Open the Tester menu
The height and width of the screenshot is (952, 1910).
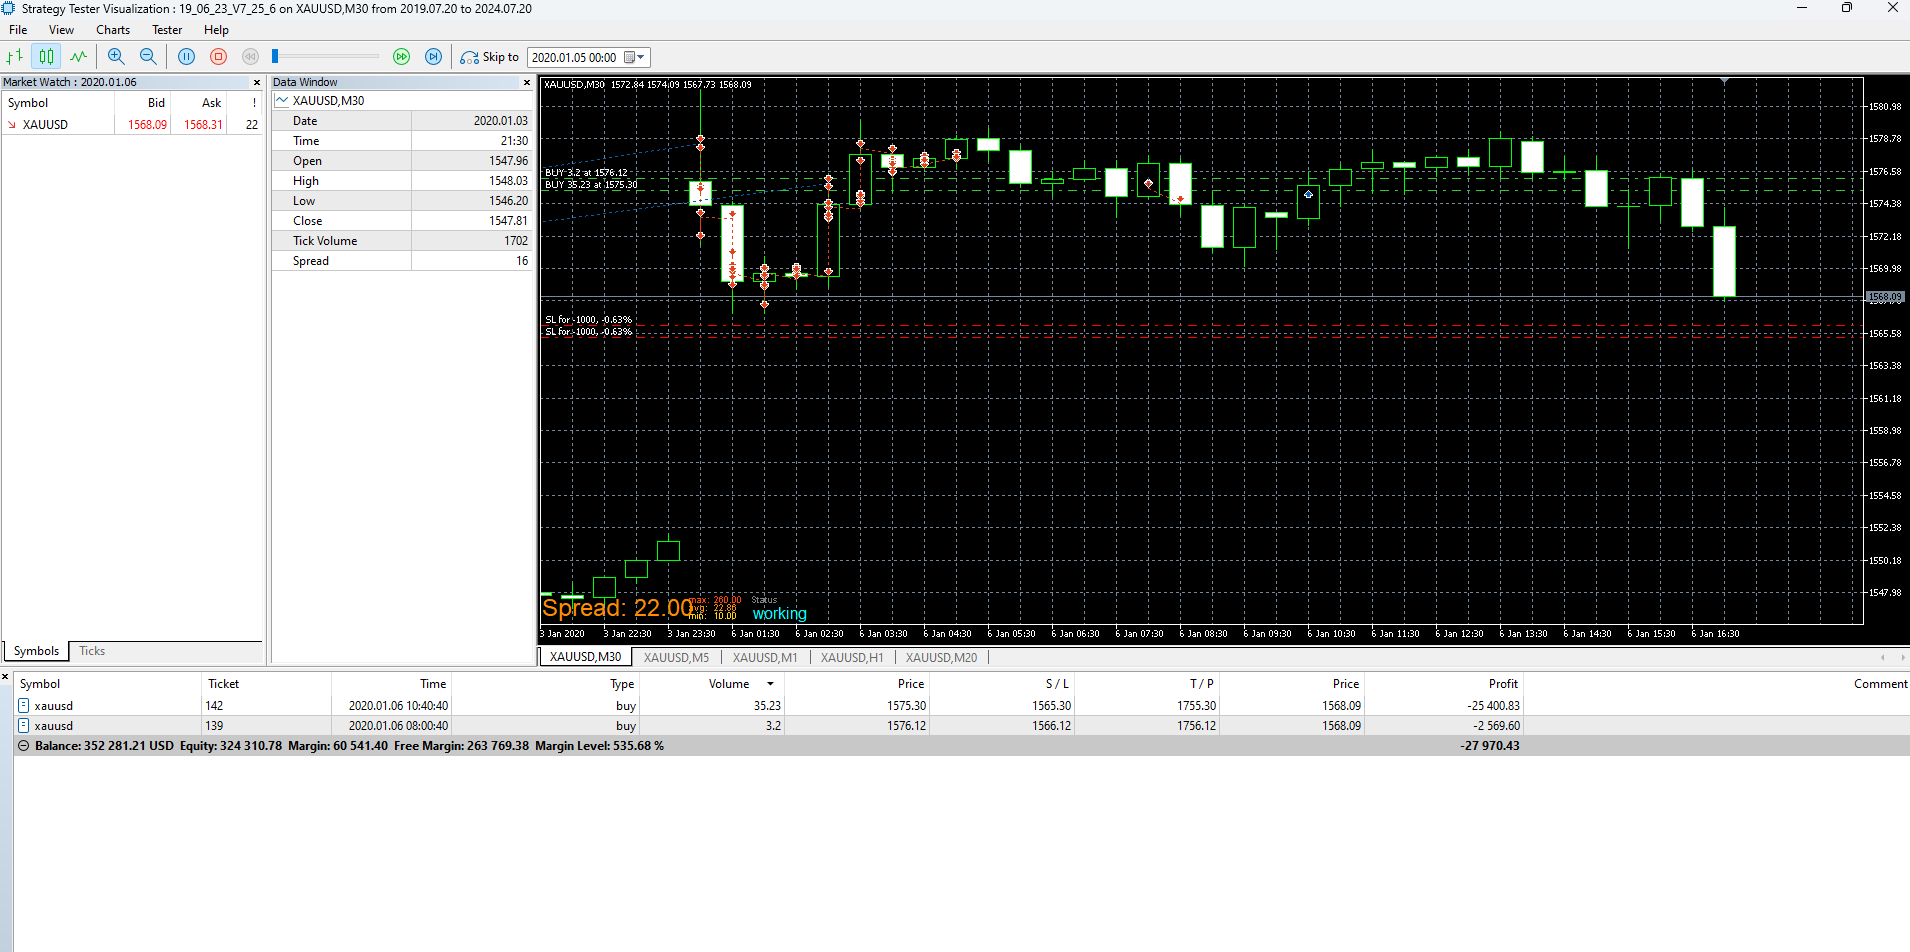[167, 30]
